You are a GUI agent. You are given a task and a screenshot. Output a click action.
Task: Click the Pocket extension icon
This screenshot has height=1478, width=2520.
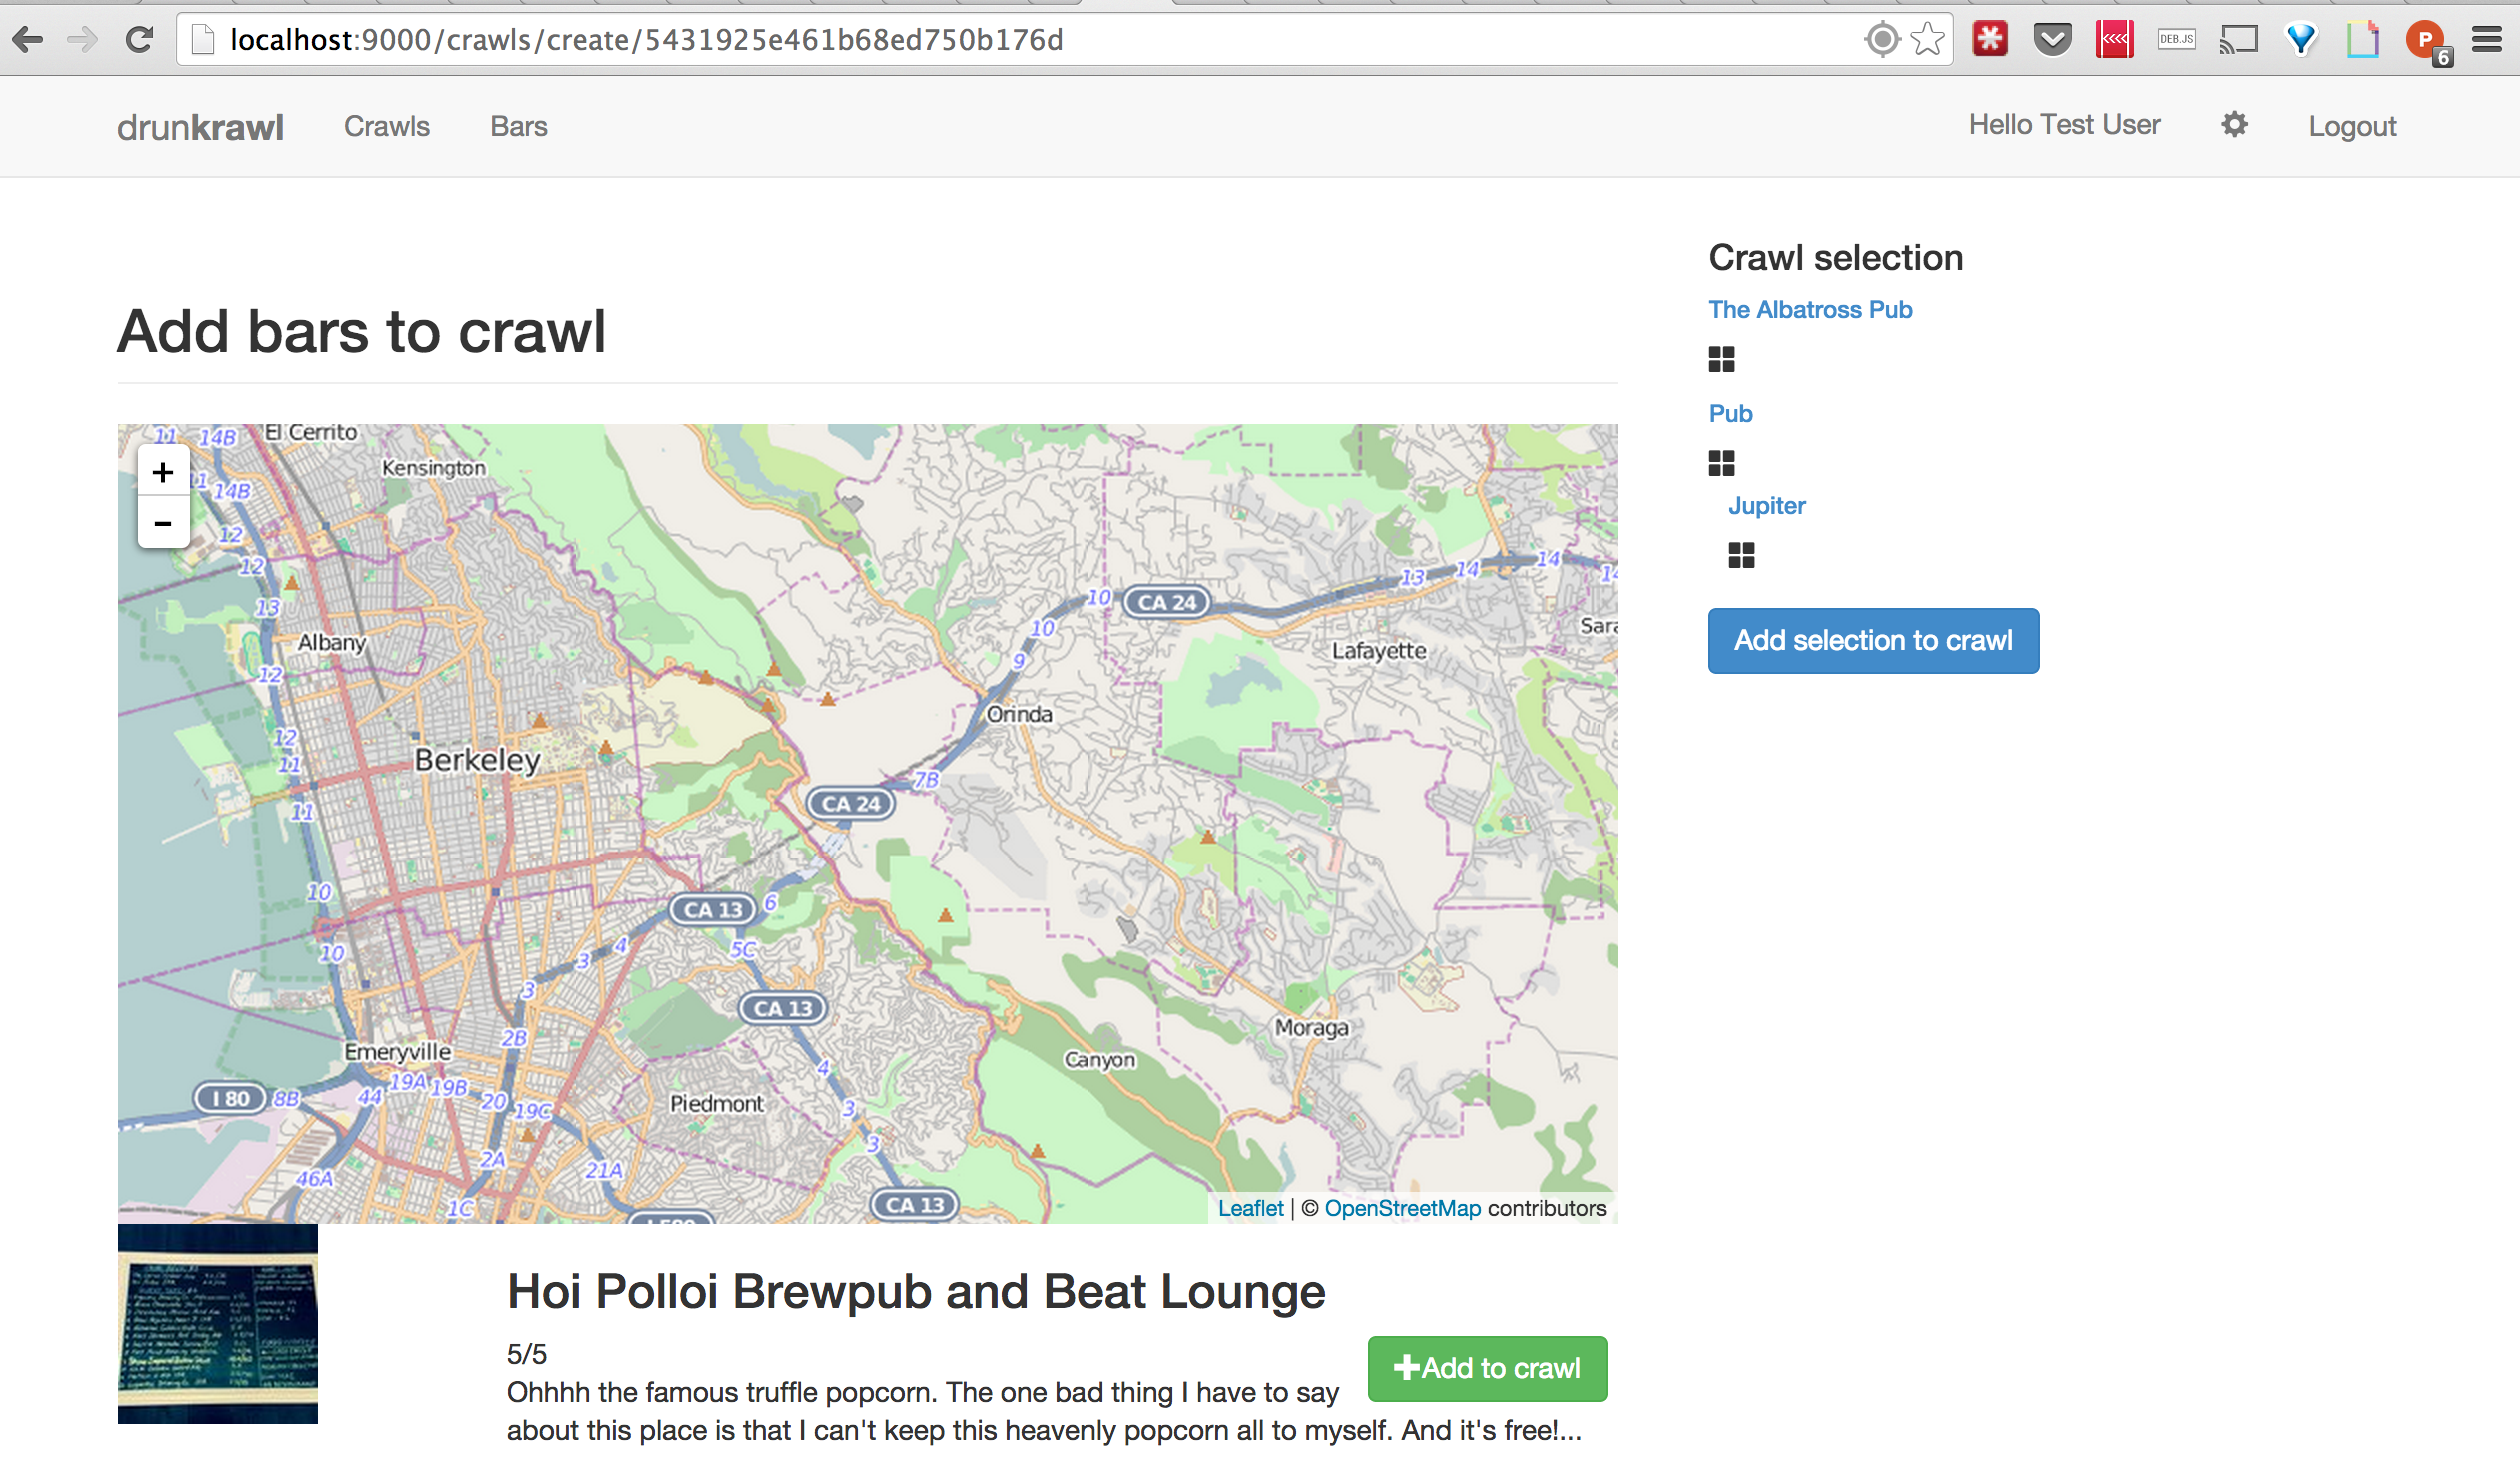(2052, 40)
